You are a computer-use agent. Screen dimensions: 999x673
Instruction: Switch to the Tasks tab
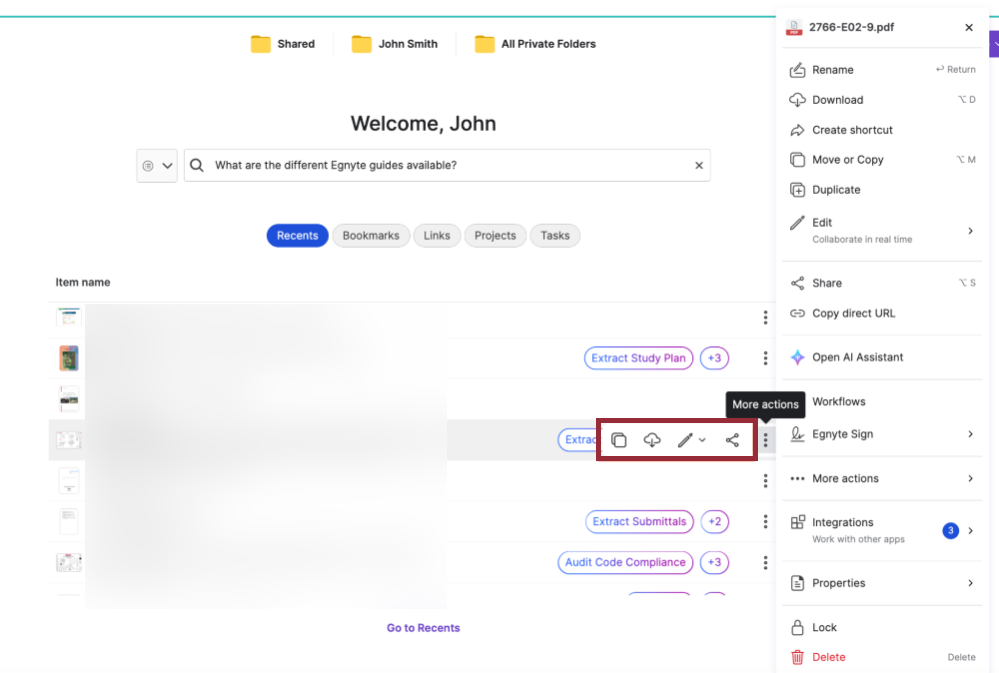point(555,235)
